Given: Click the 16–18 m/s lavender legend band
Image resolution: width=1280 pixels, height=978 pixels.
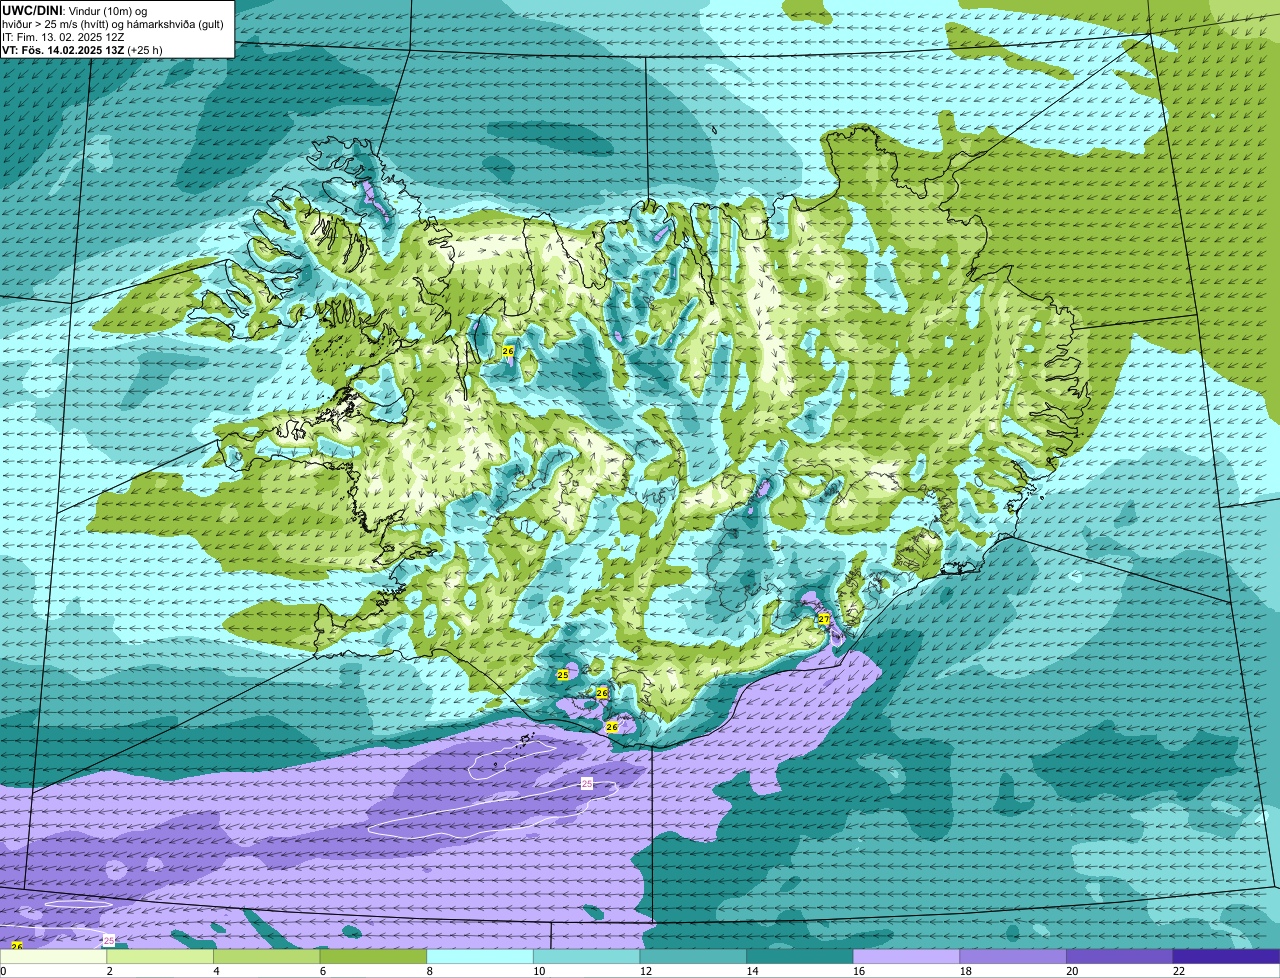Looking at the screenshot, I should click(x=906, y=956).
